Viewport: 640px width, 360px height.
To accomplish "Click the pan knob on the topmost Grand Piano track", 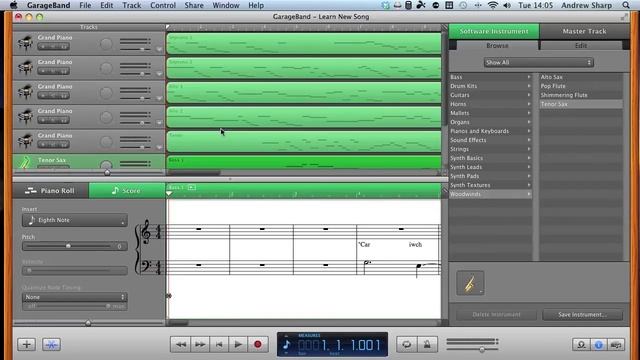I will point(106,44).
